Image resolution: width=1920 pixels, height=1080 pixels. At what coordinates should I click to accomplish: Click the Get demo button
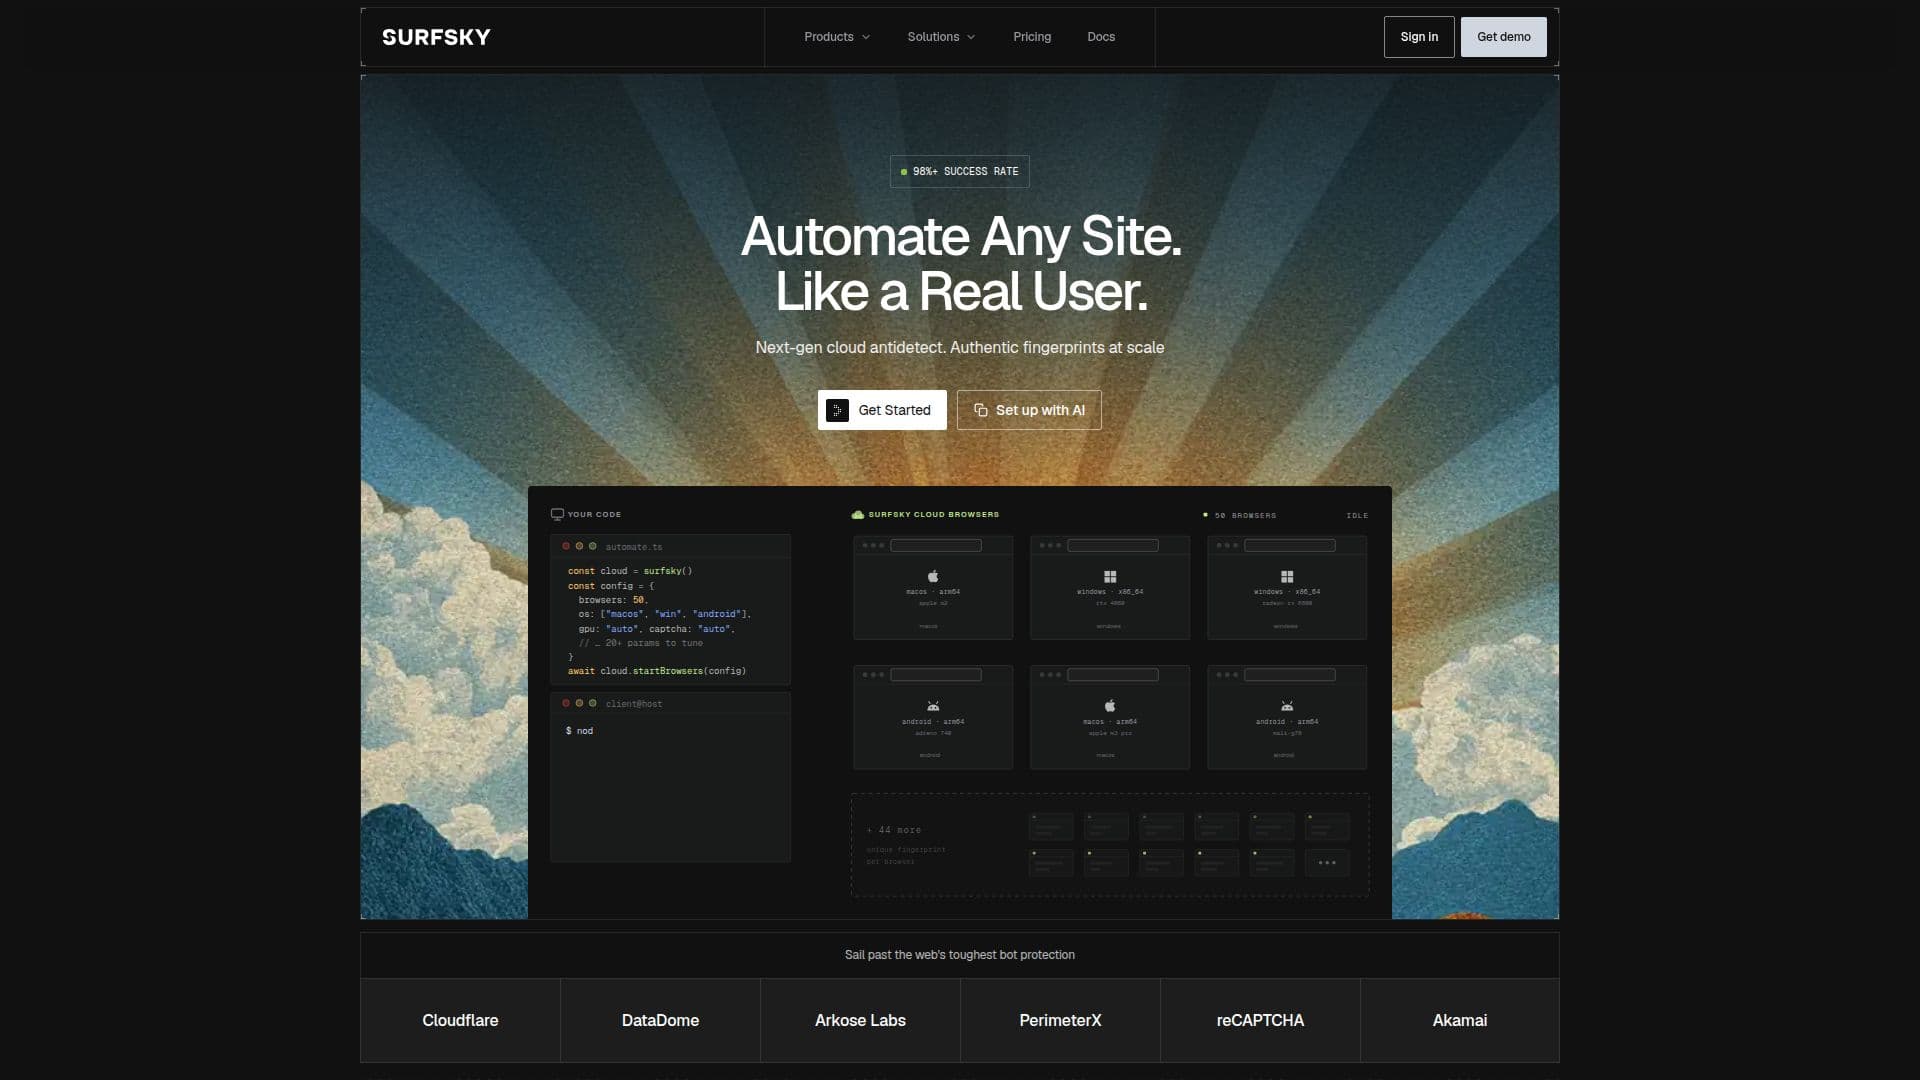tap(1504, 37)
